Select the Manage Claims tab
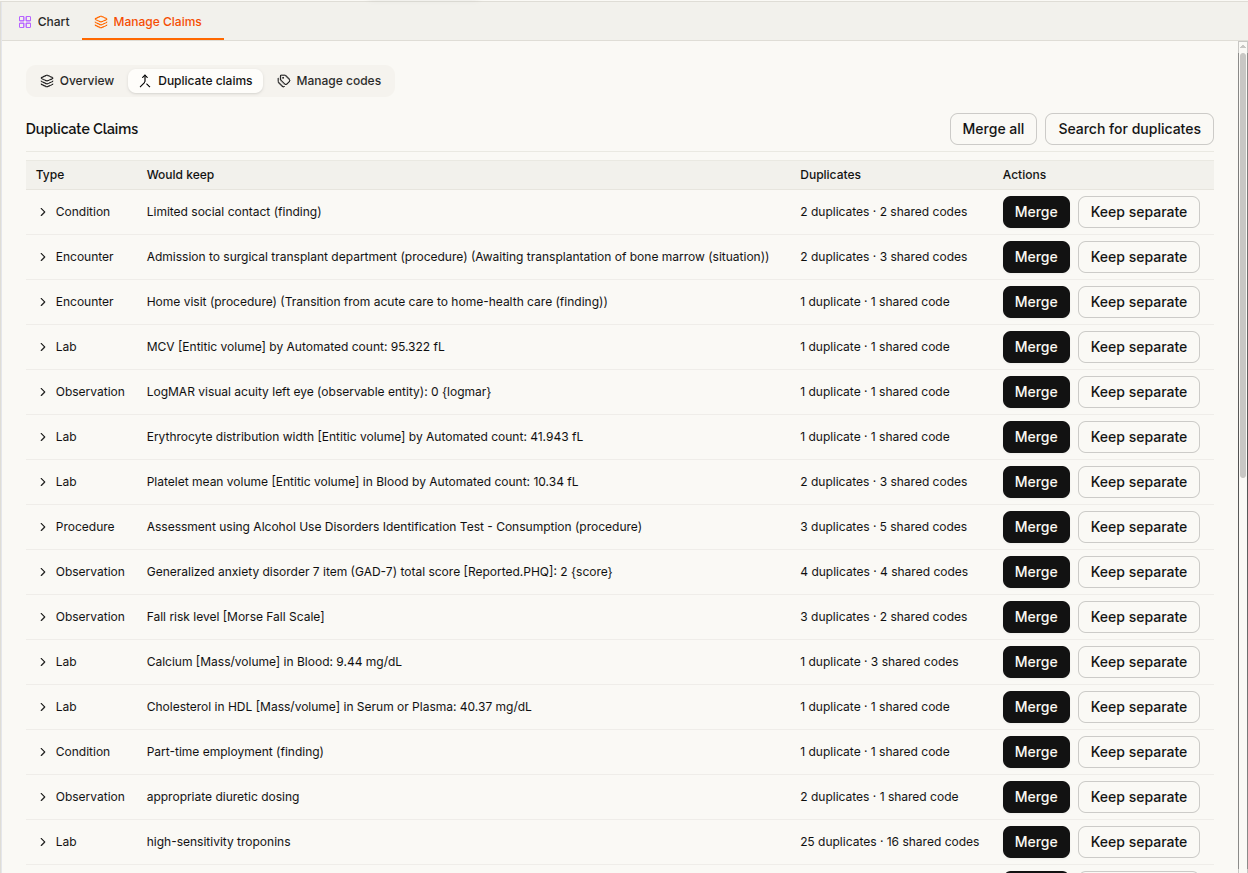 tap(148, 21)
